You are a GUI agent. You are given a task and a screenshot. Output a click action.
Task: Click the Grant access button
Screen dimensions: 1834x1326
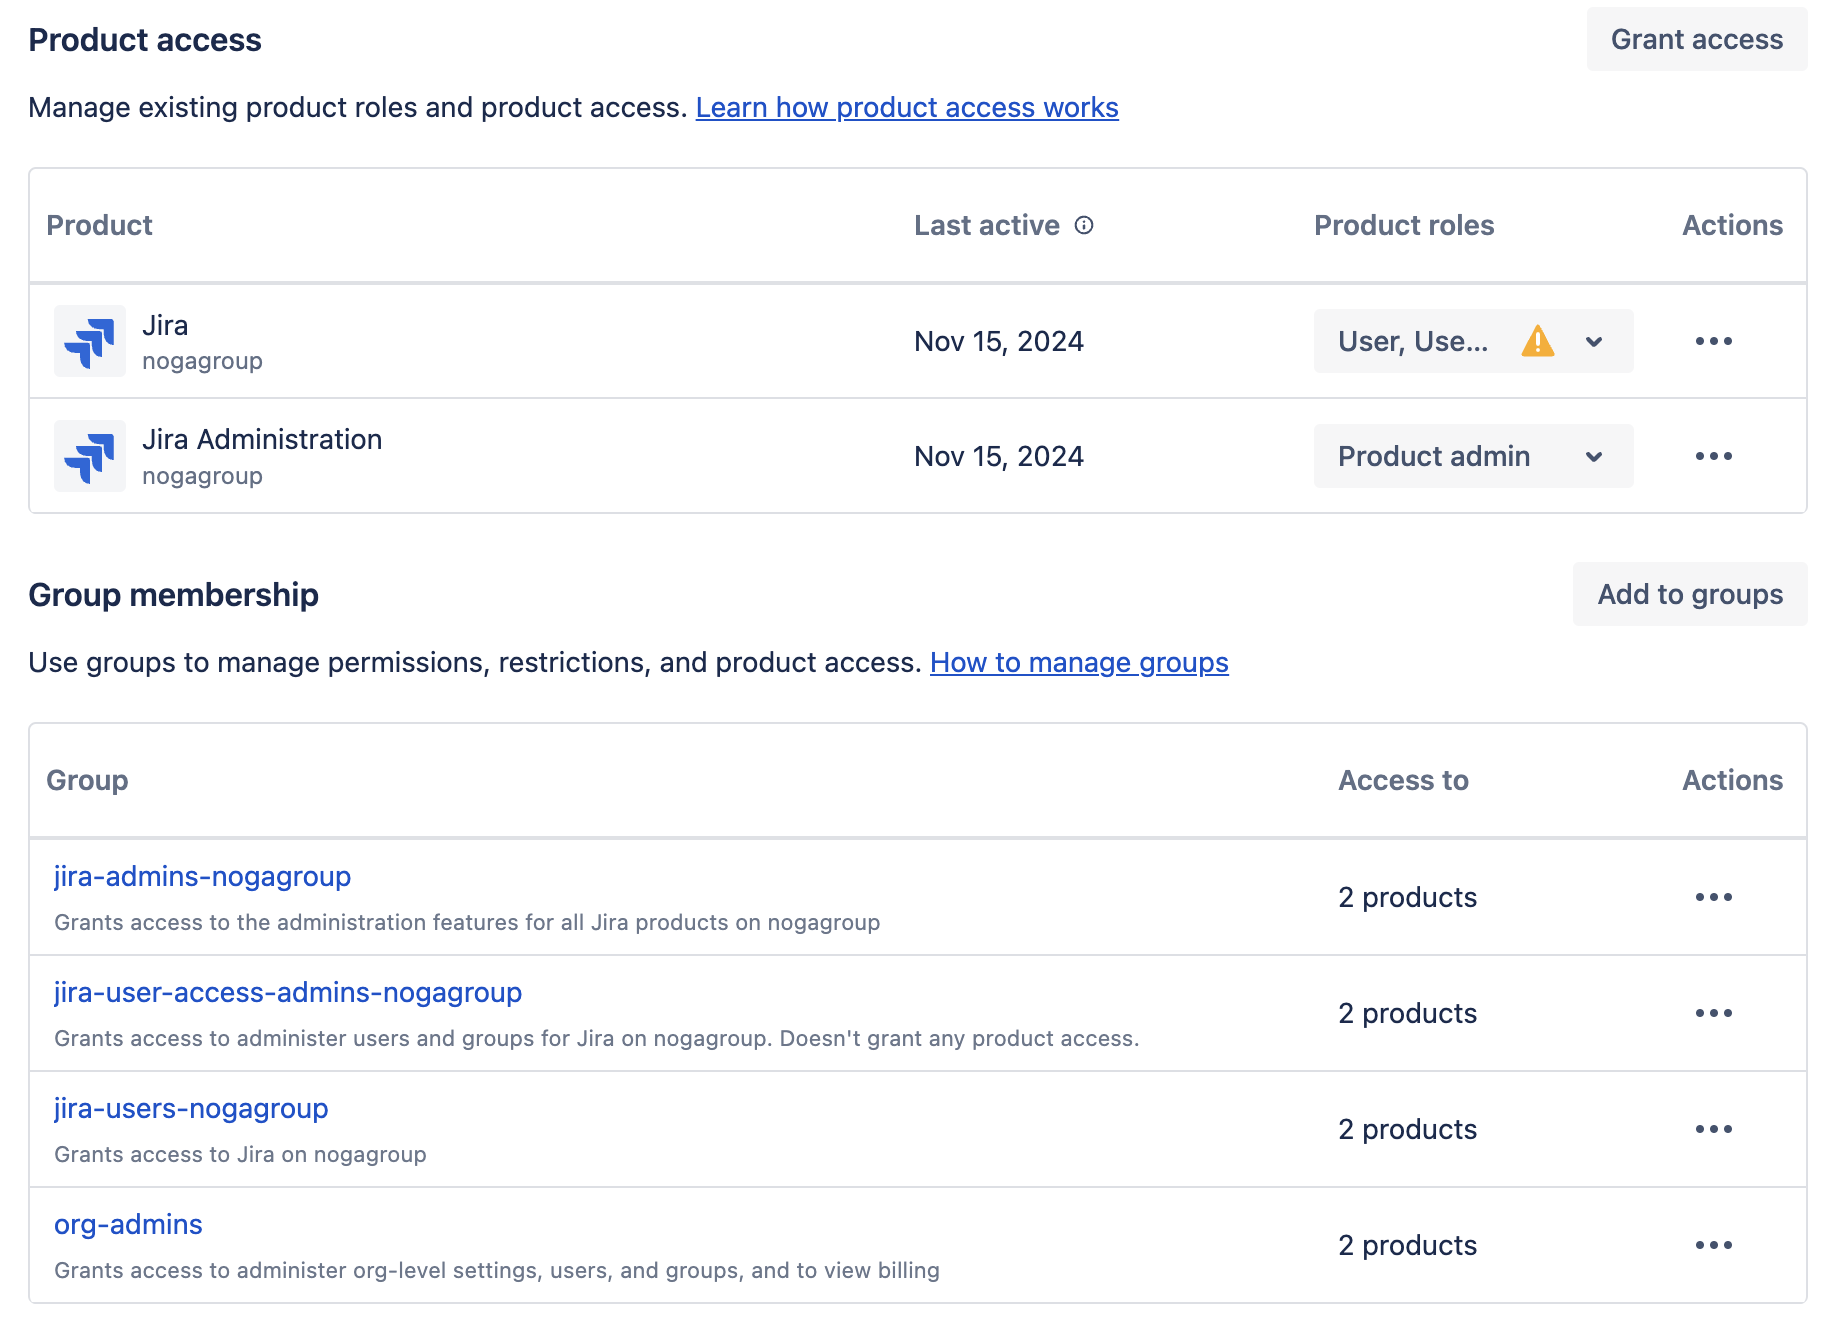1697,39
